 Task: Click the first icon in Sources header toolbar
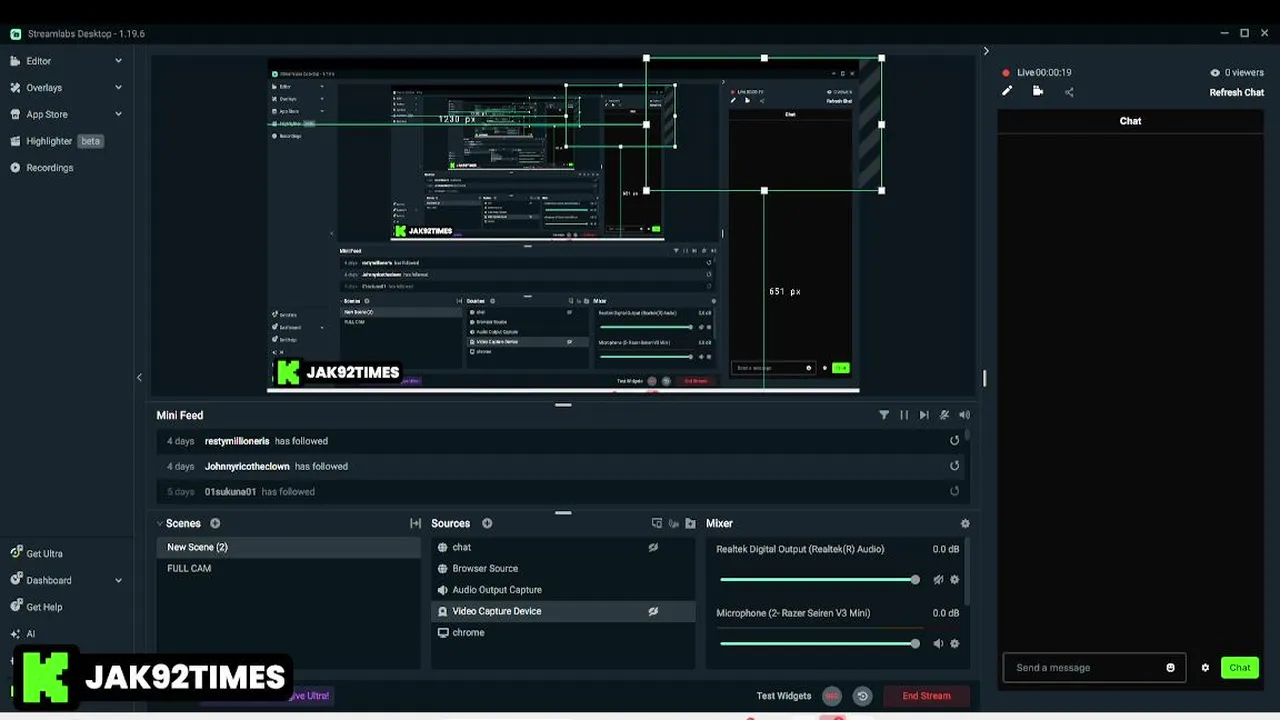click(657, 523)
